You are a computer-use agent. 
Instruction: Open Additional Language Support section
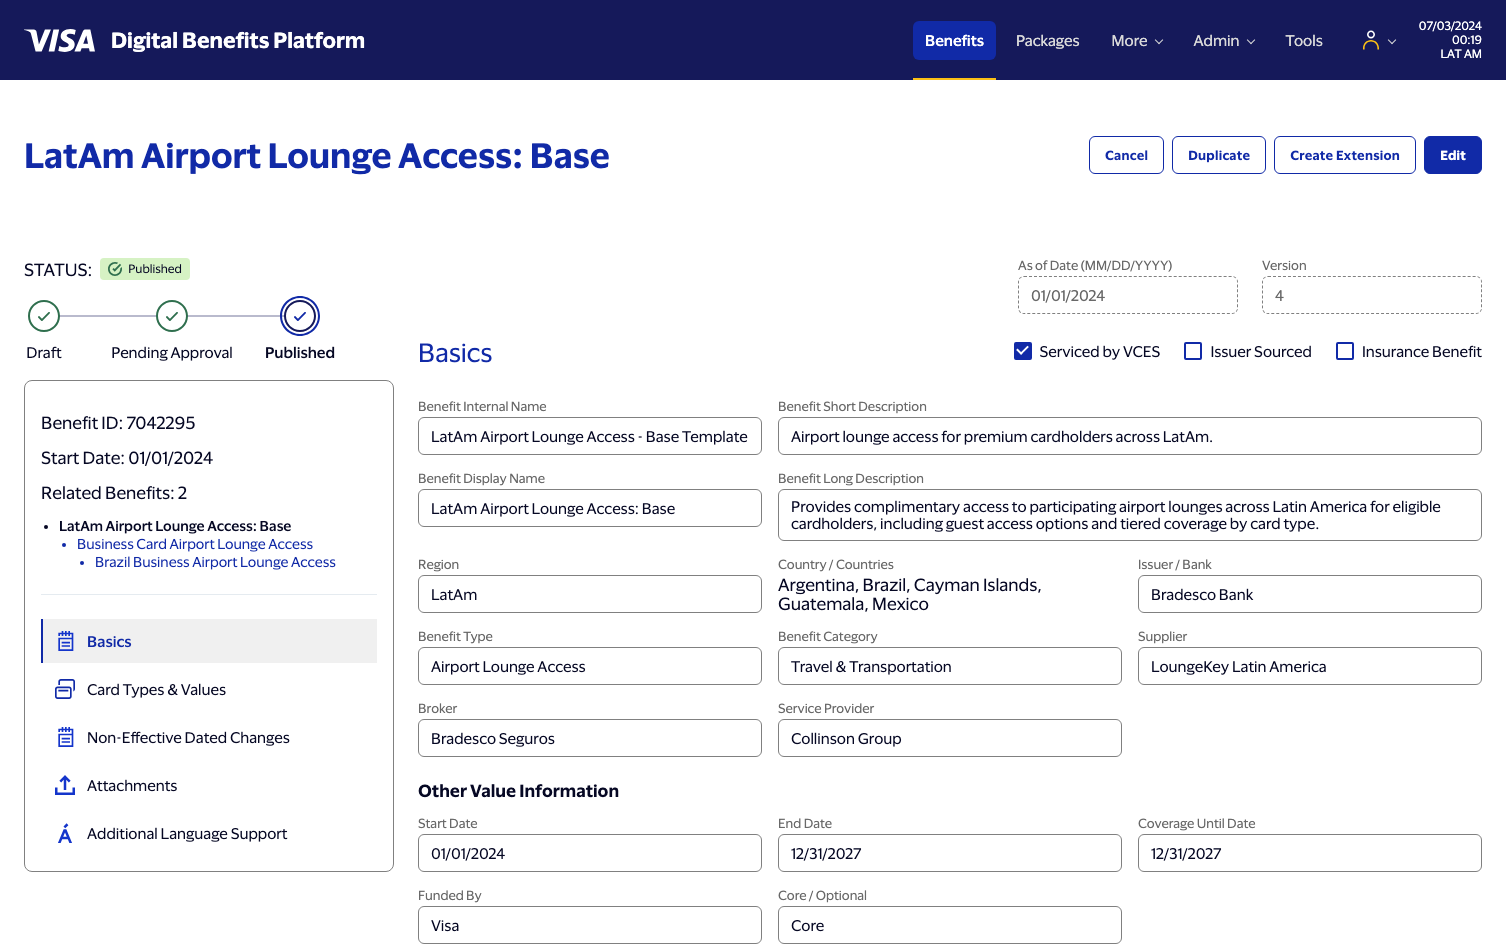tap(209, 833)
